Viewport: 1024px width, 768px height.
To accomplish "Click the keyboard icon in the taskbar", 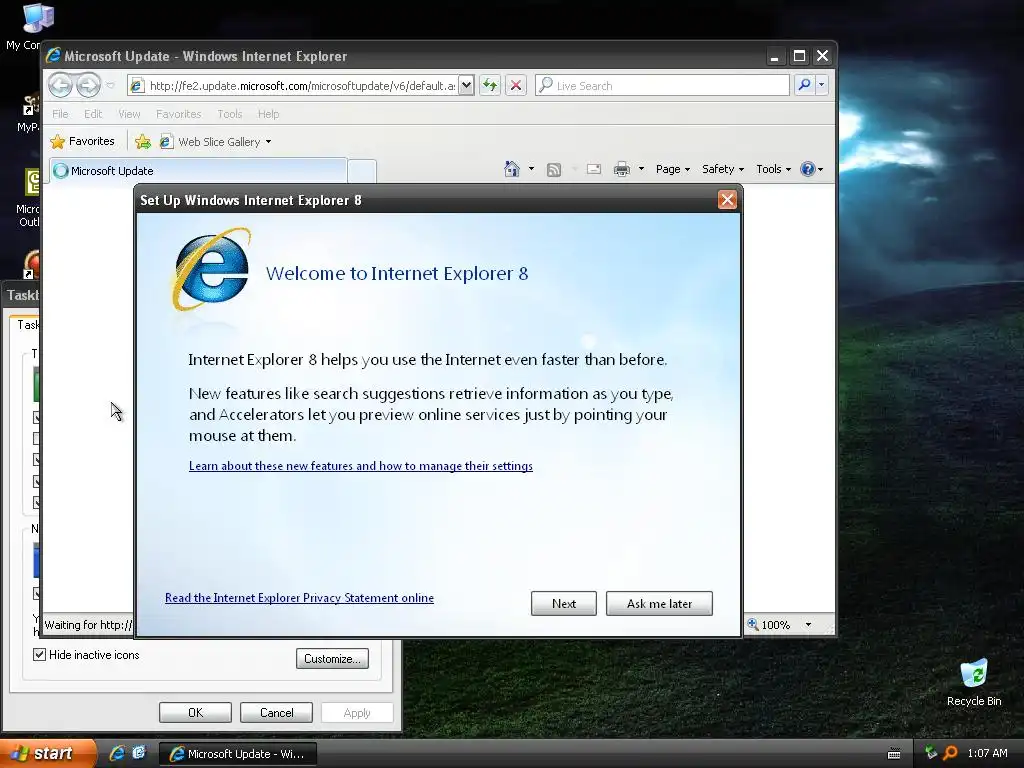I will [x=894, y=754].
